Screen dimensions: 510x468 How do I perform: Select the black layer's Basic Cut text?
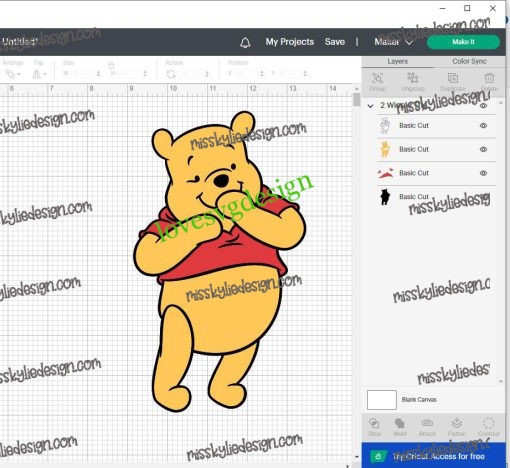tap(414, 197)
